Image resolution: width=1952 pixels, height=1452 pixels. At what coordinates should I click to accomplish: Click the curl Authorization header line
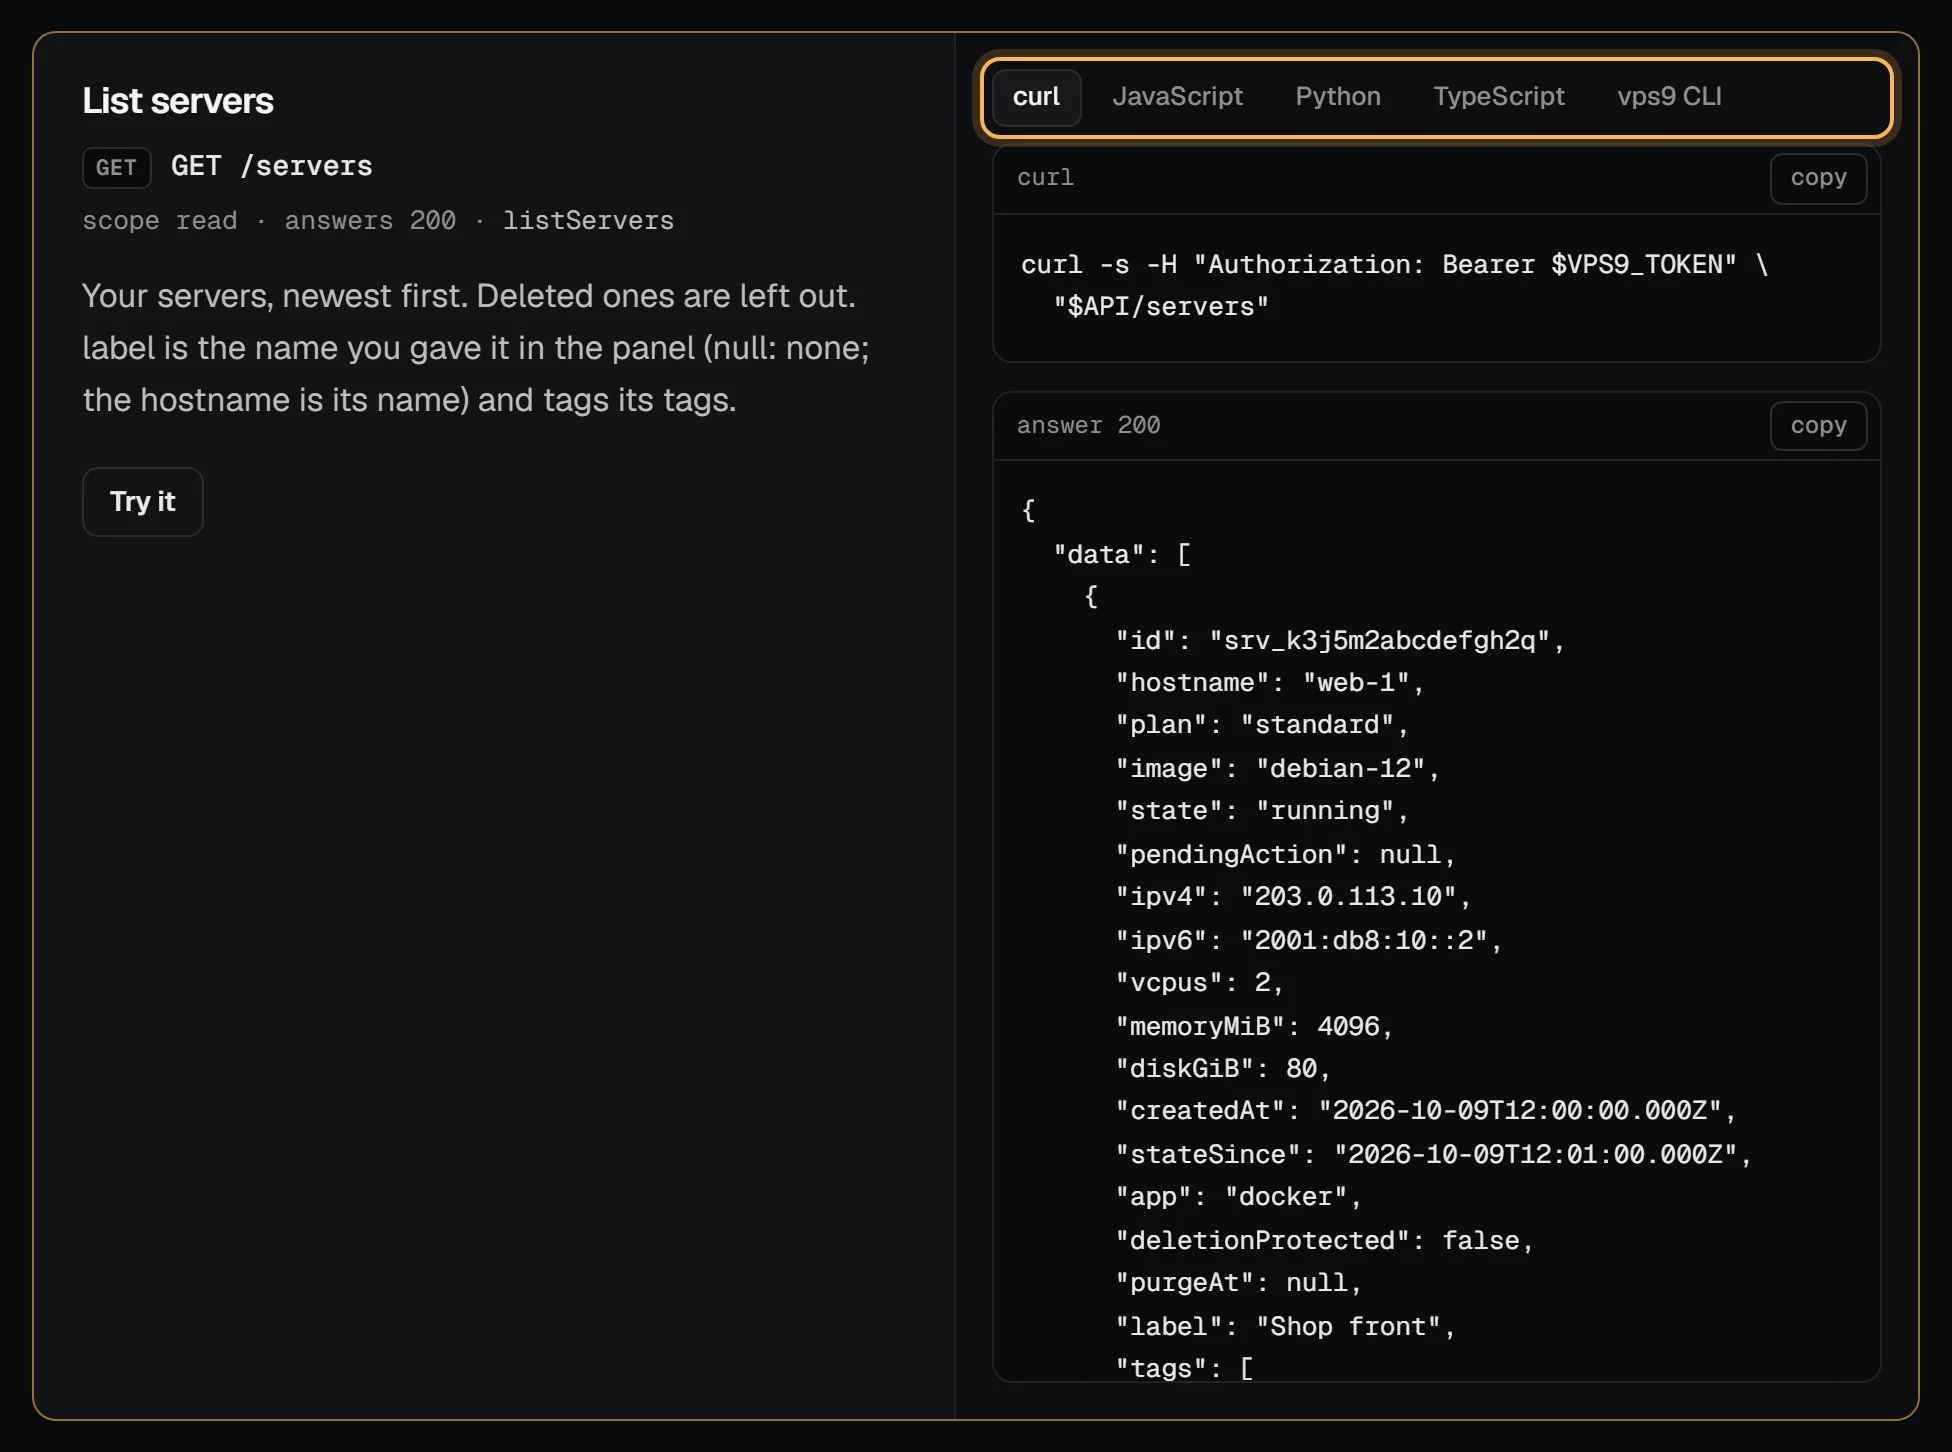click(x=1394, y=265)
